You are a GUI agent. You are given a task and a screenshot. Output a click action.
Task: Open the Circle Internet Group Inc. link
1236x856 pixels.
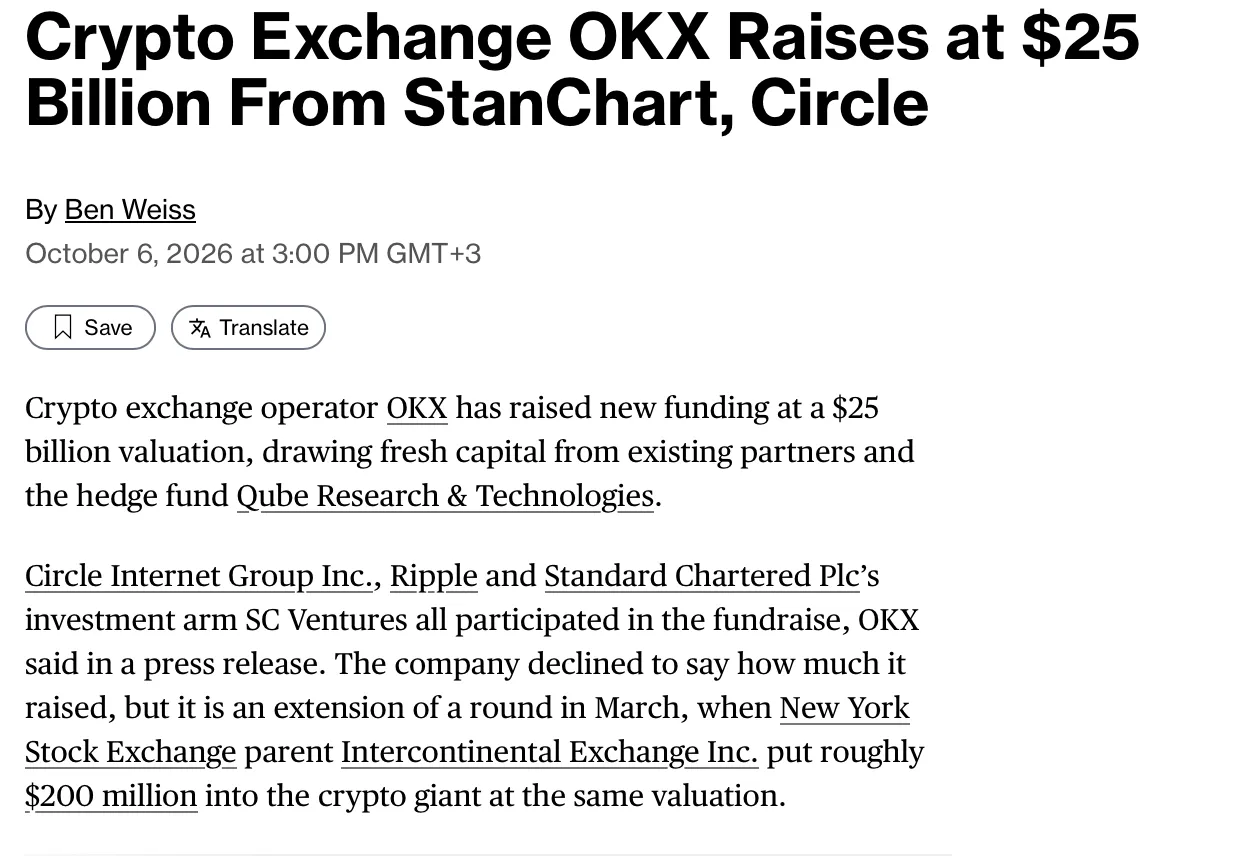(199, 576)
